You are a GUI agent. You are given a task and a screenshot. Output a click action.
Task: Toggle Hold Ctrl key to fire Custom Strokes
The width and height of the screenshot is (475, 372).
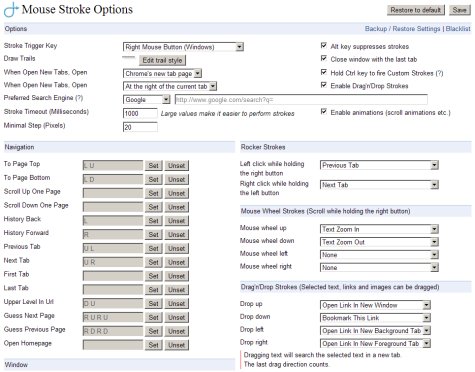click(x=323, y=72)
